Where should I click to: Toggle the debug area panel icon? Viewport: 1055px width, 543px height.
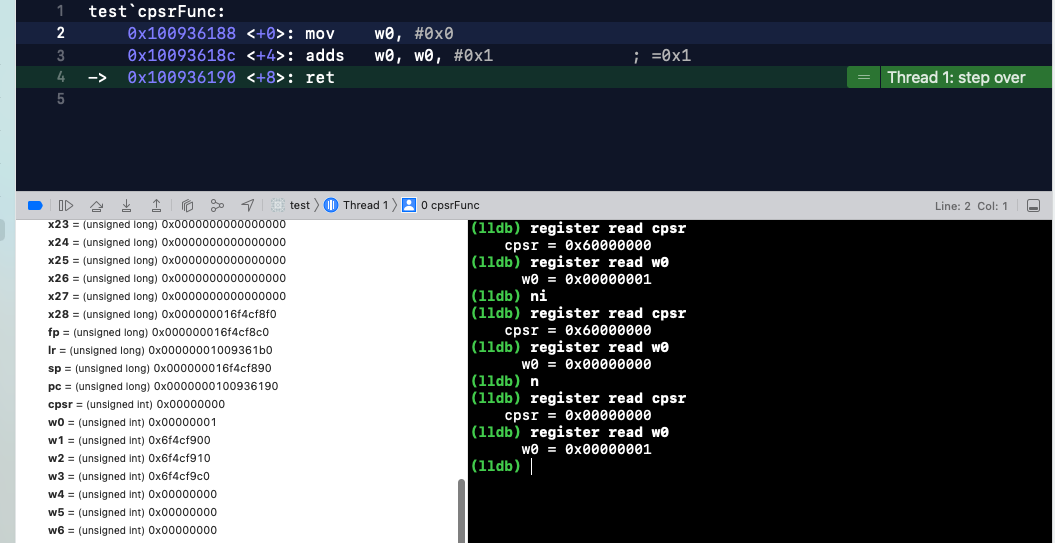(x=1033, y=205)
